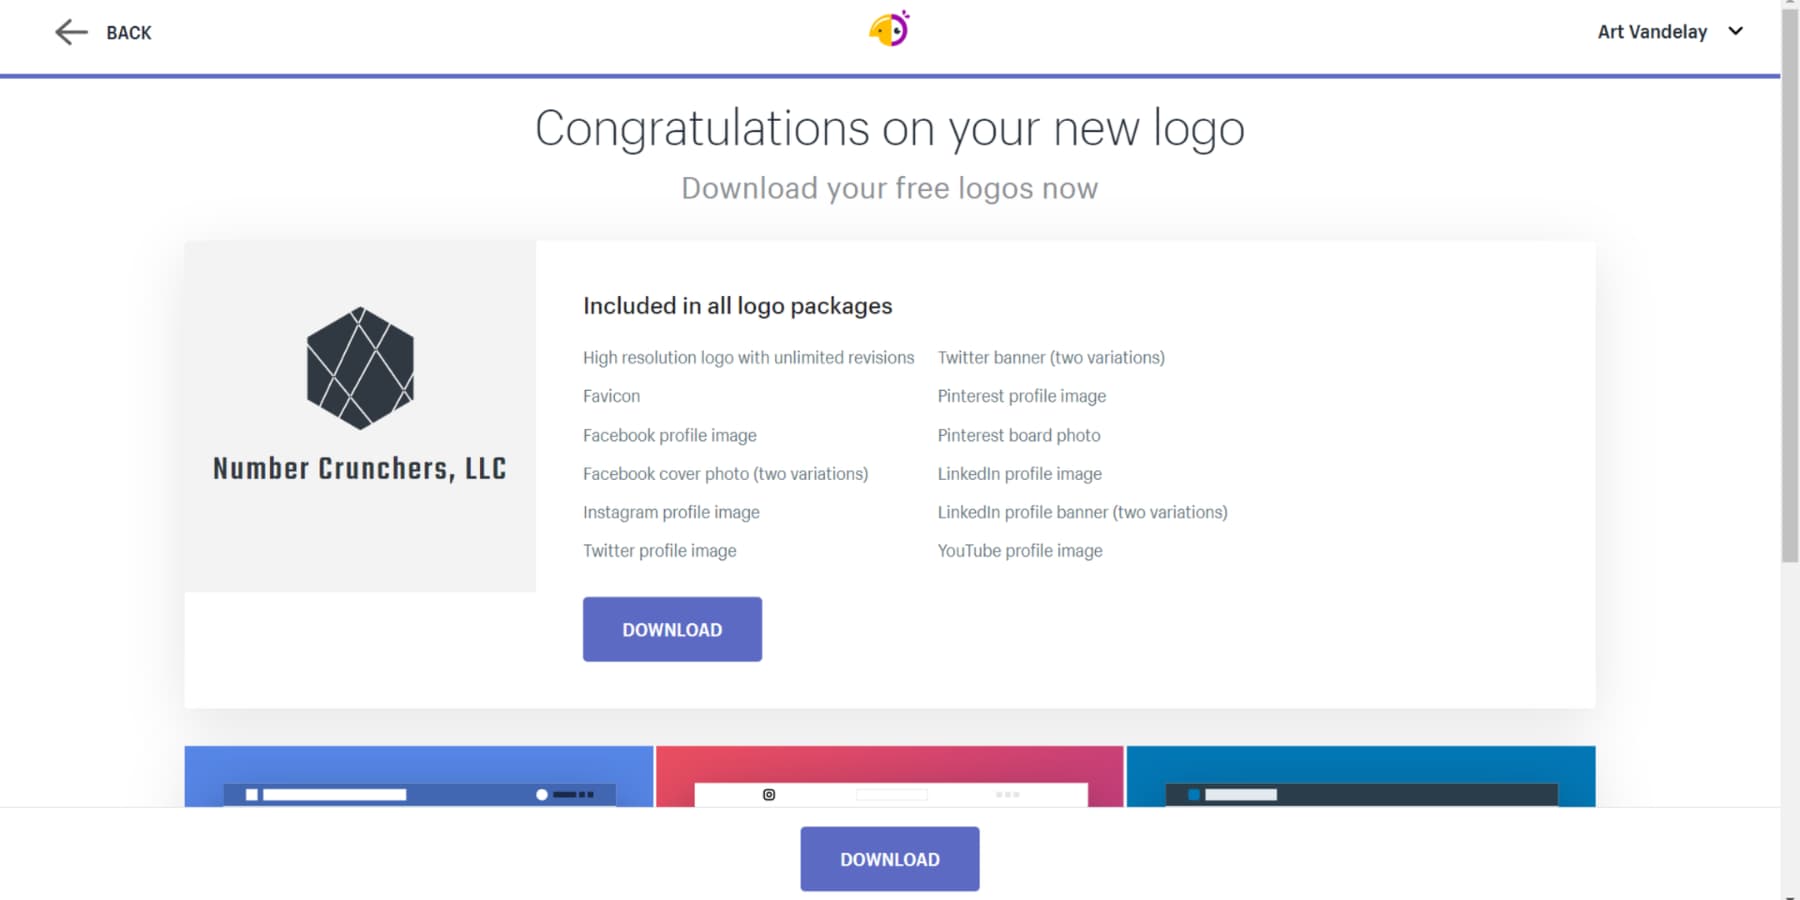Click the Instagram camera icon in the preview mockup

pyautogui.click(x=768, y=793)
